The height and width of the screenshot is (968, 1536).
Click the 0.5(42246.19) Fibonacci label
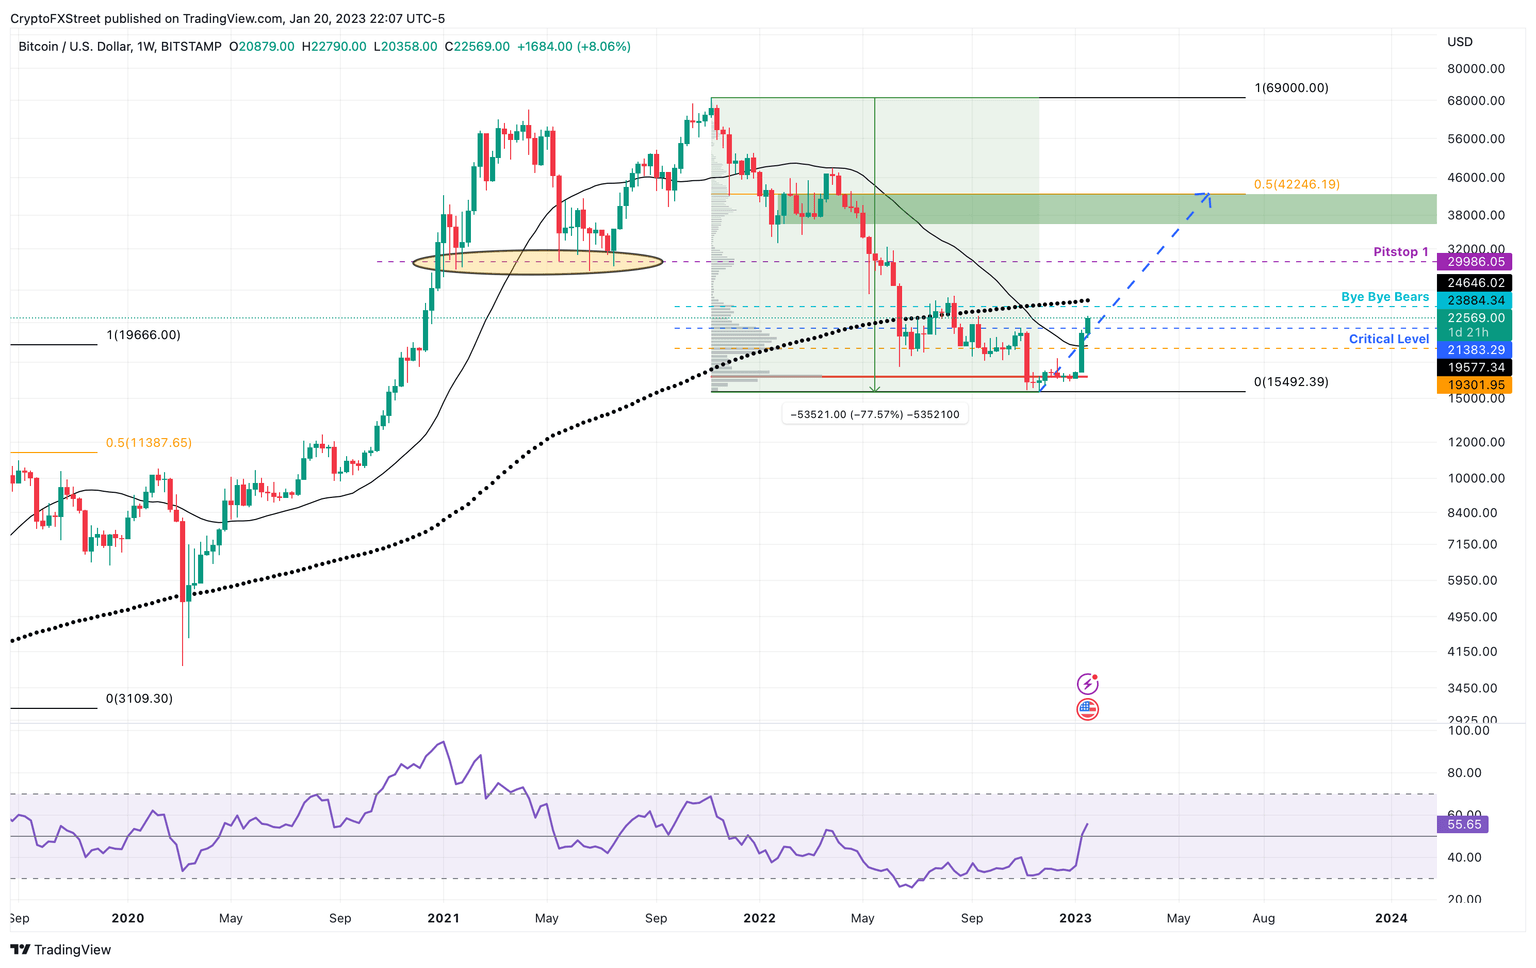[1297, 184]
